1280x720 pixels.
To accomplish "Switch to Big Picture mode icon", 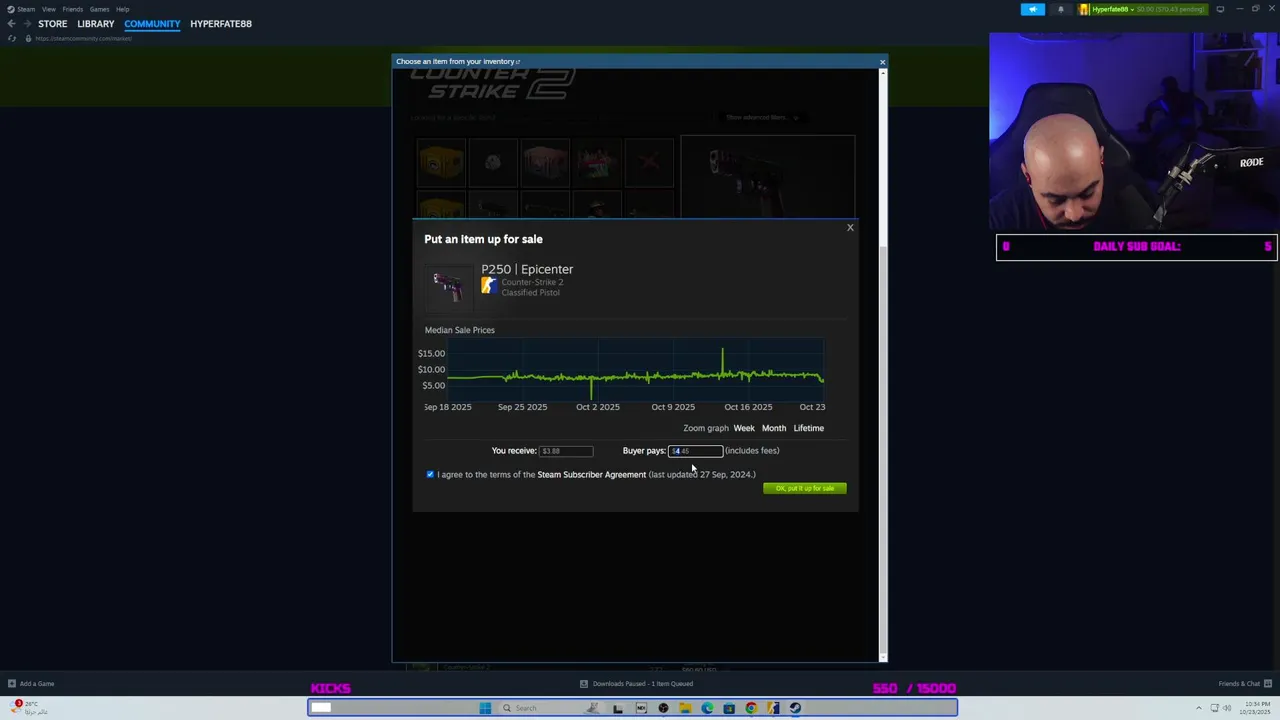I will 1220,9.
